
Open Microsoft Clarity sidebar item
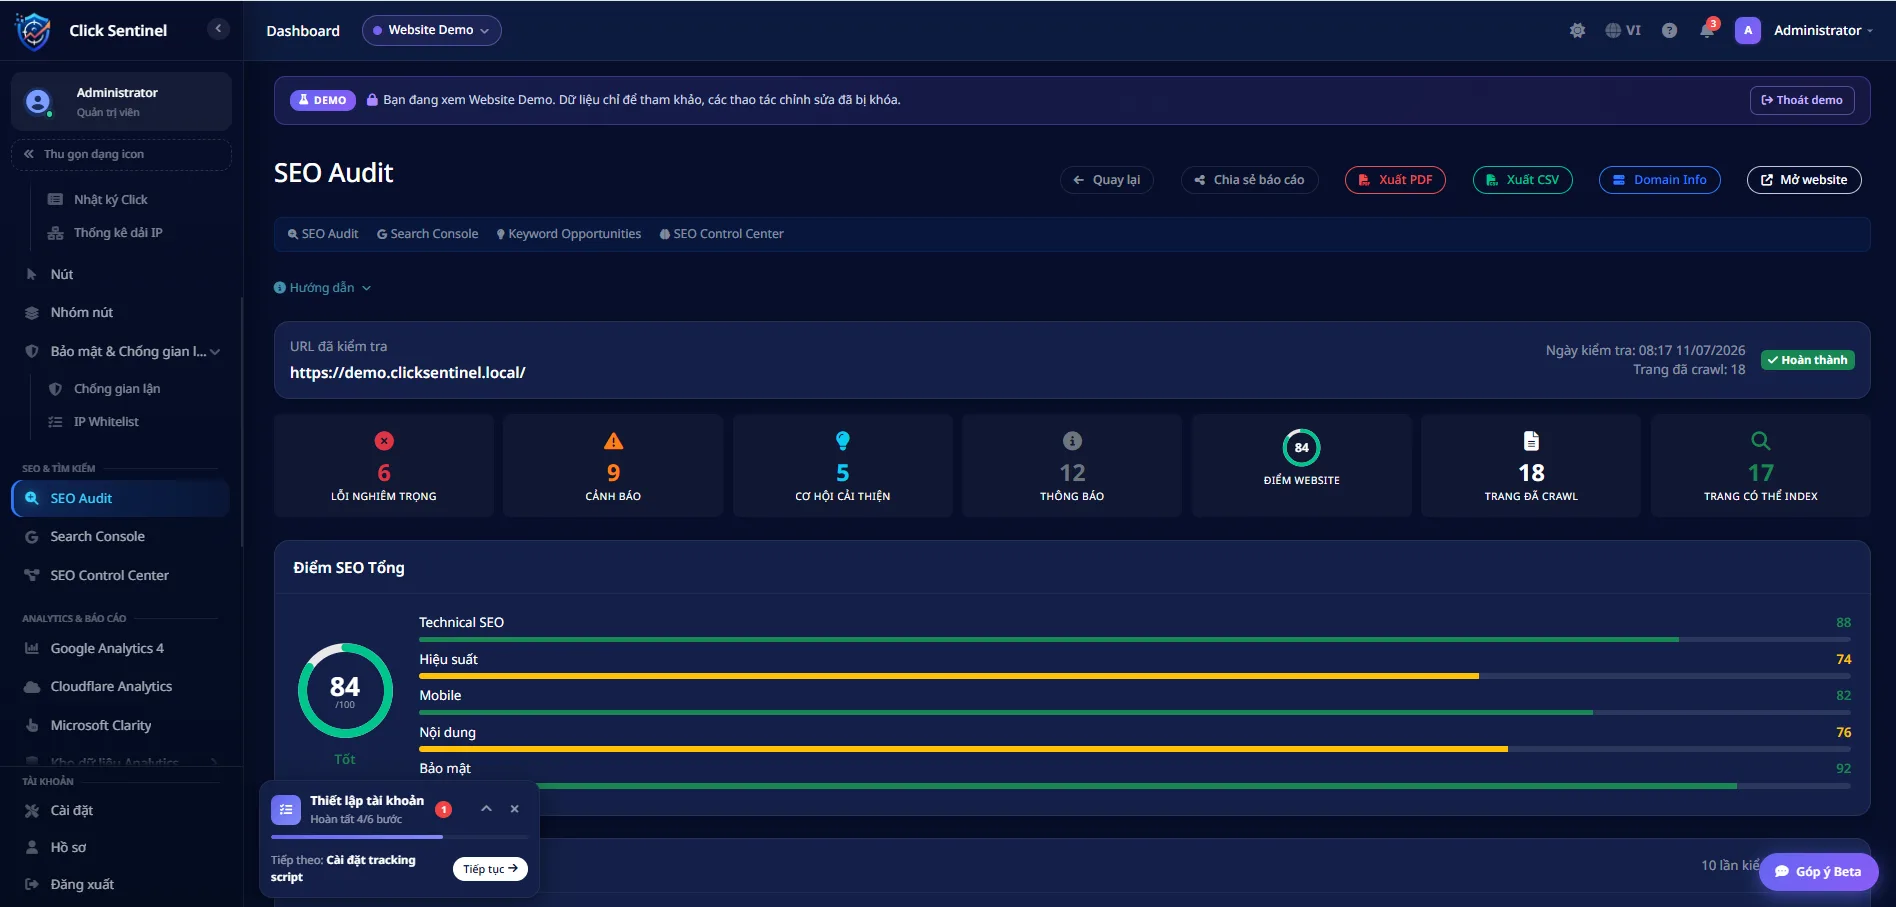(x=101, y=726)
